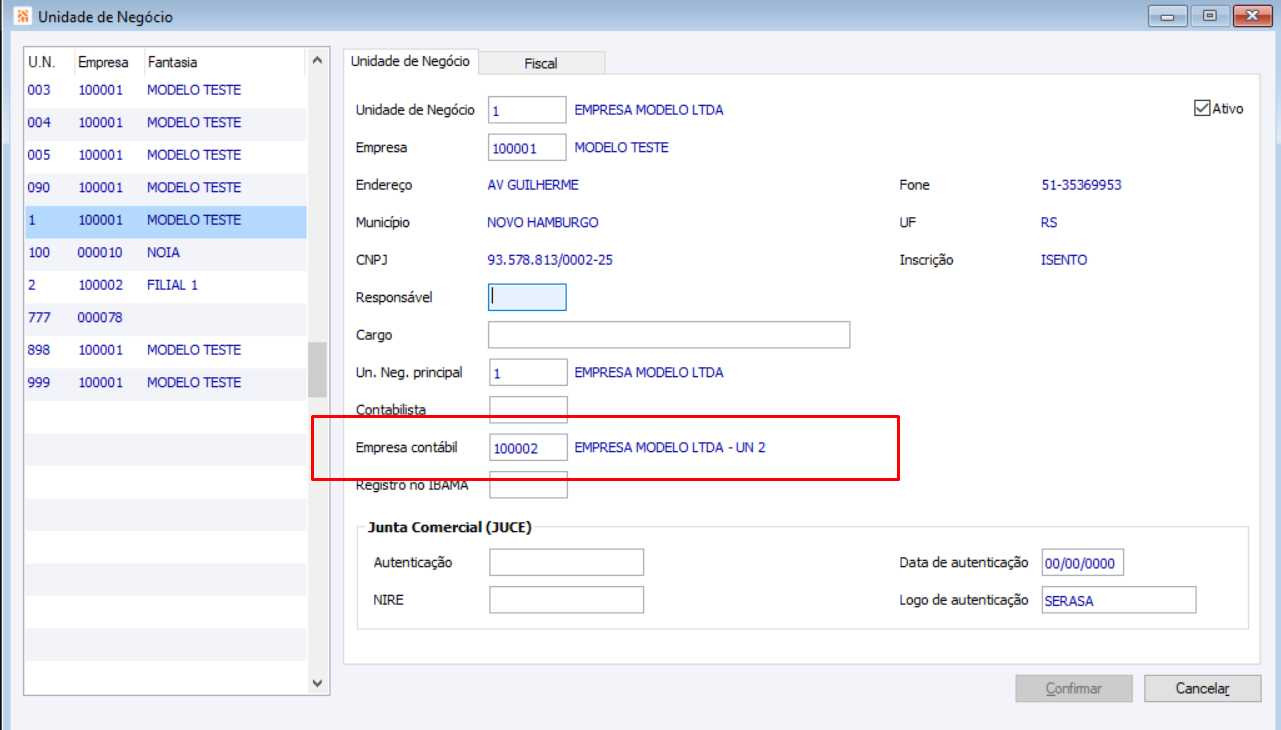This screenshot has height=730, width=1281.
Task: Focus the Empresa code field
Action: (527, 147)
